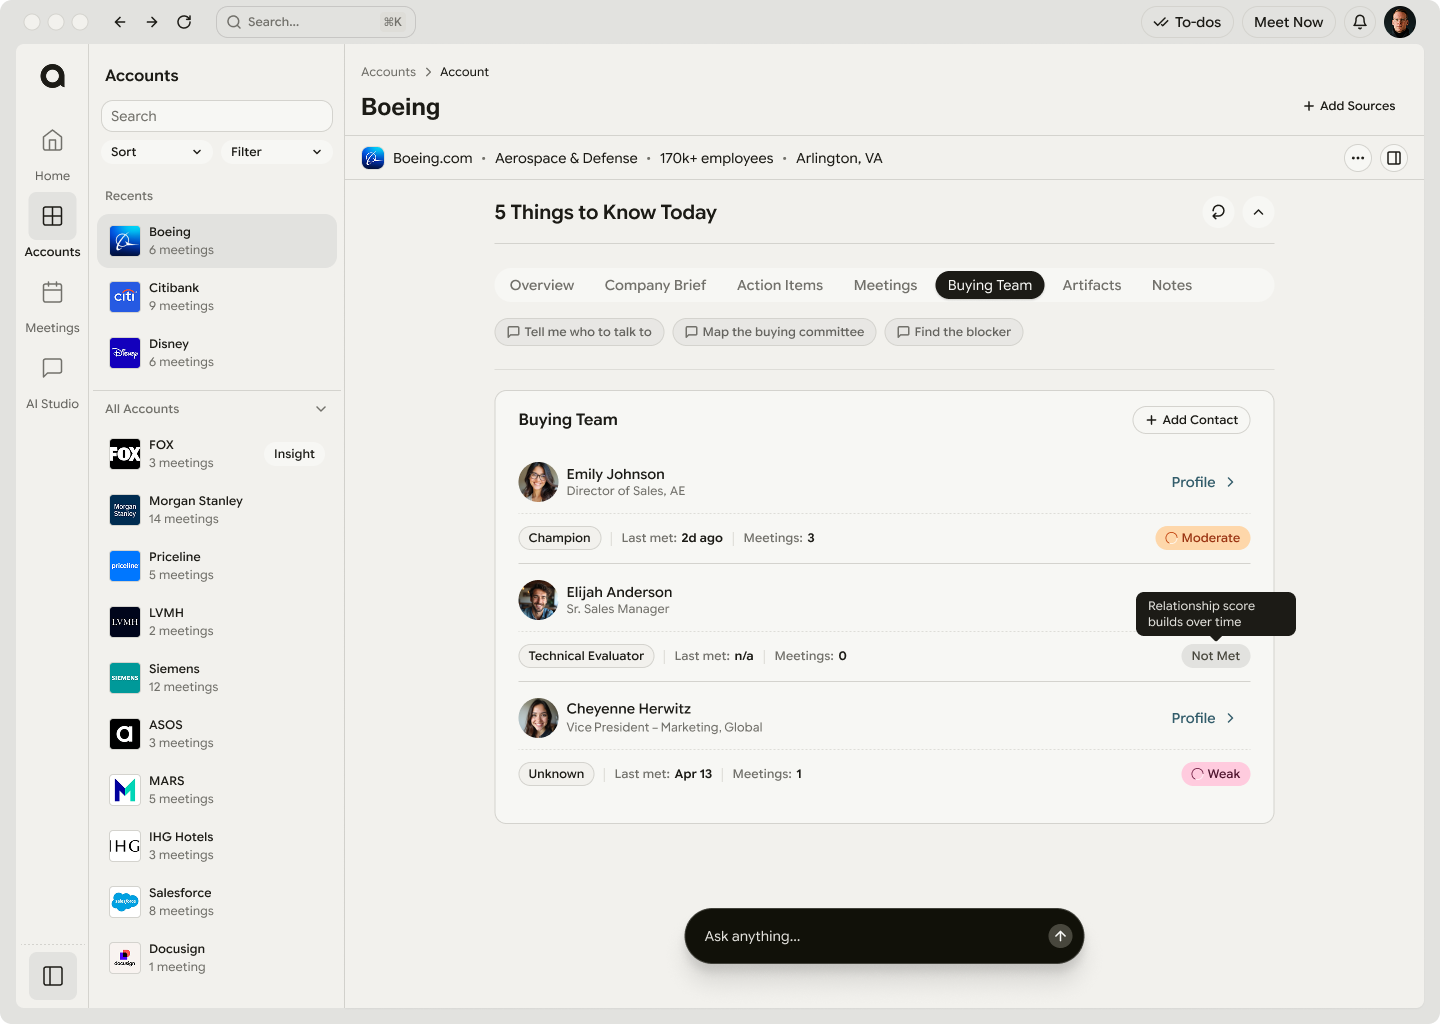
Task: Click Add Sources
Action: 1349,106
